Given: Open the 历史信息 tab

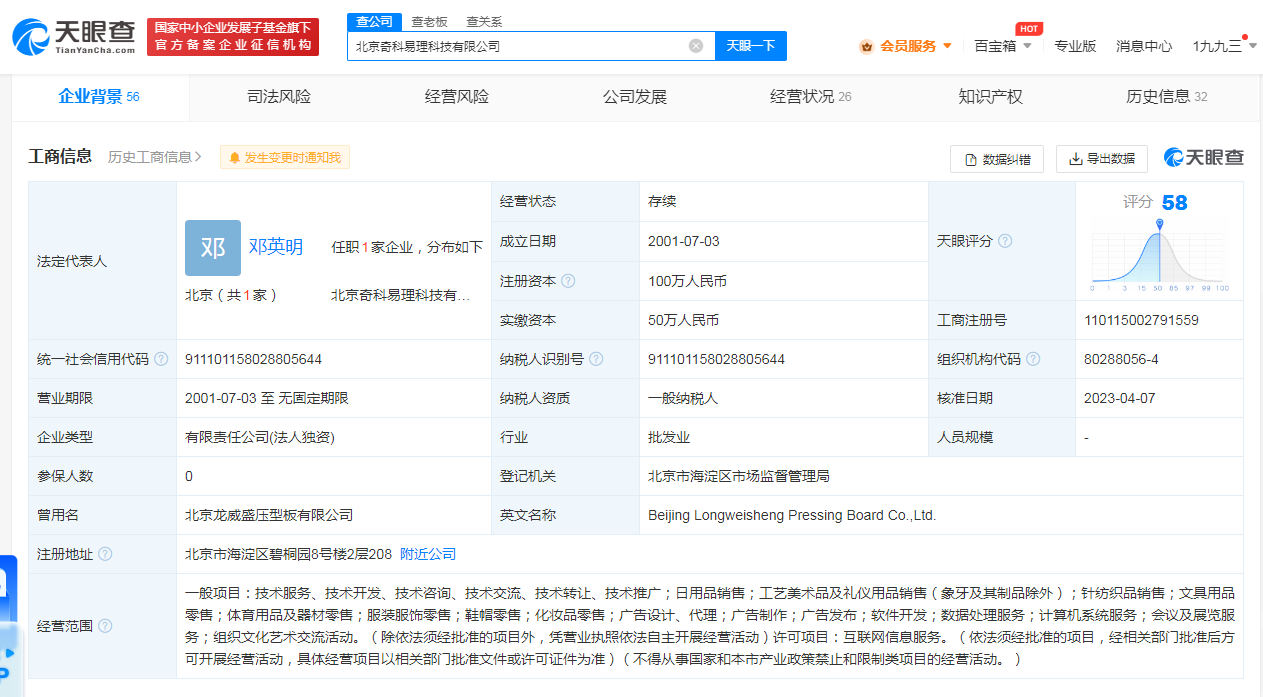Looking at the screenshot, I should coord(1167,97).
